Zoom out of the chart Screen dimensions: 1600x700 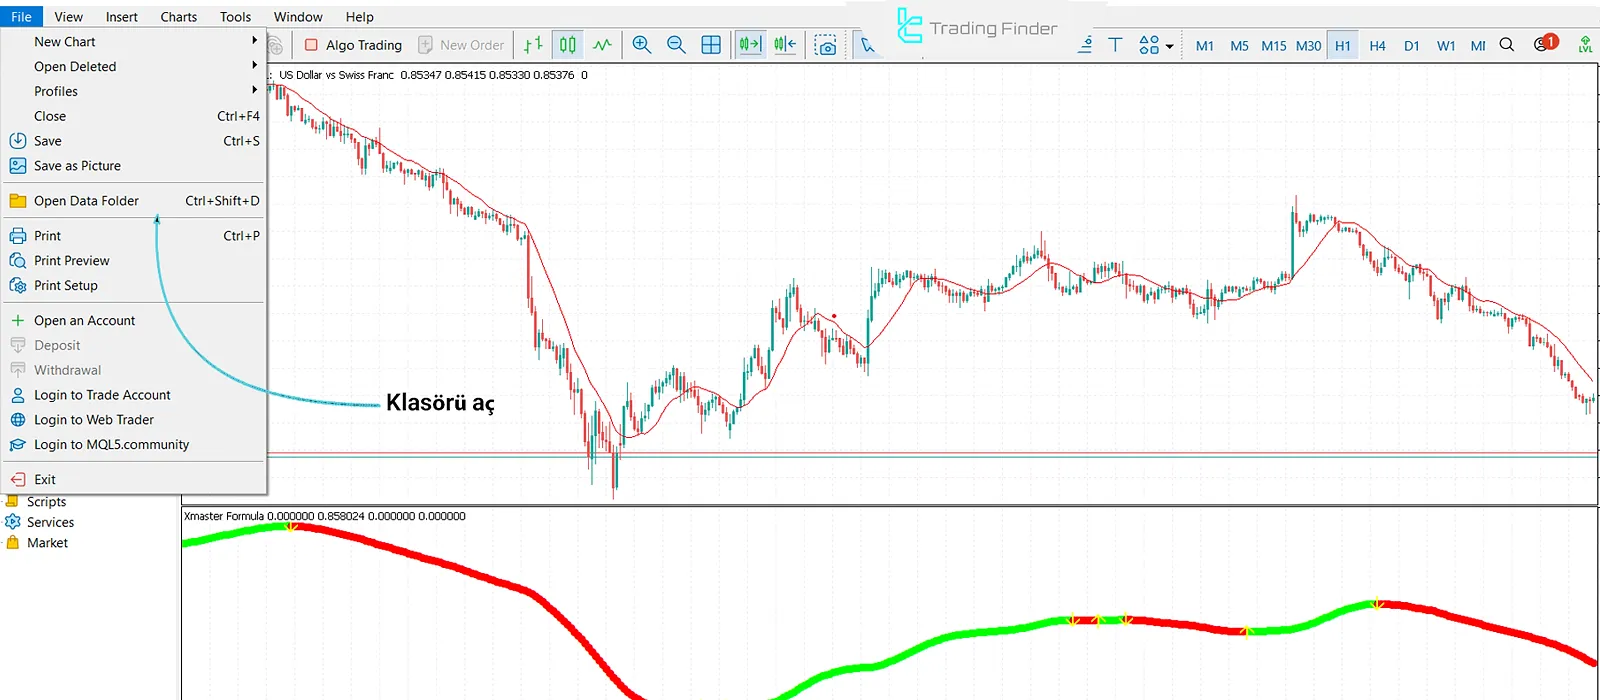coord(676,45)
